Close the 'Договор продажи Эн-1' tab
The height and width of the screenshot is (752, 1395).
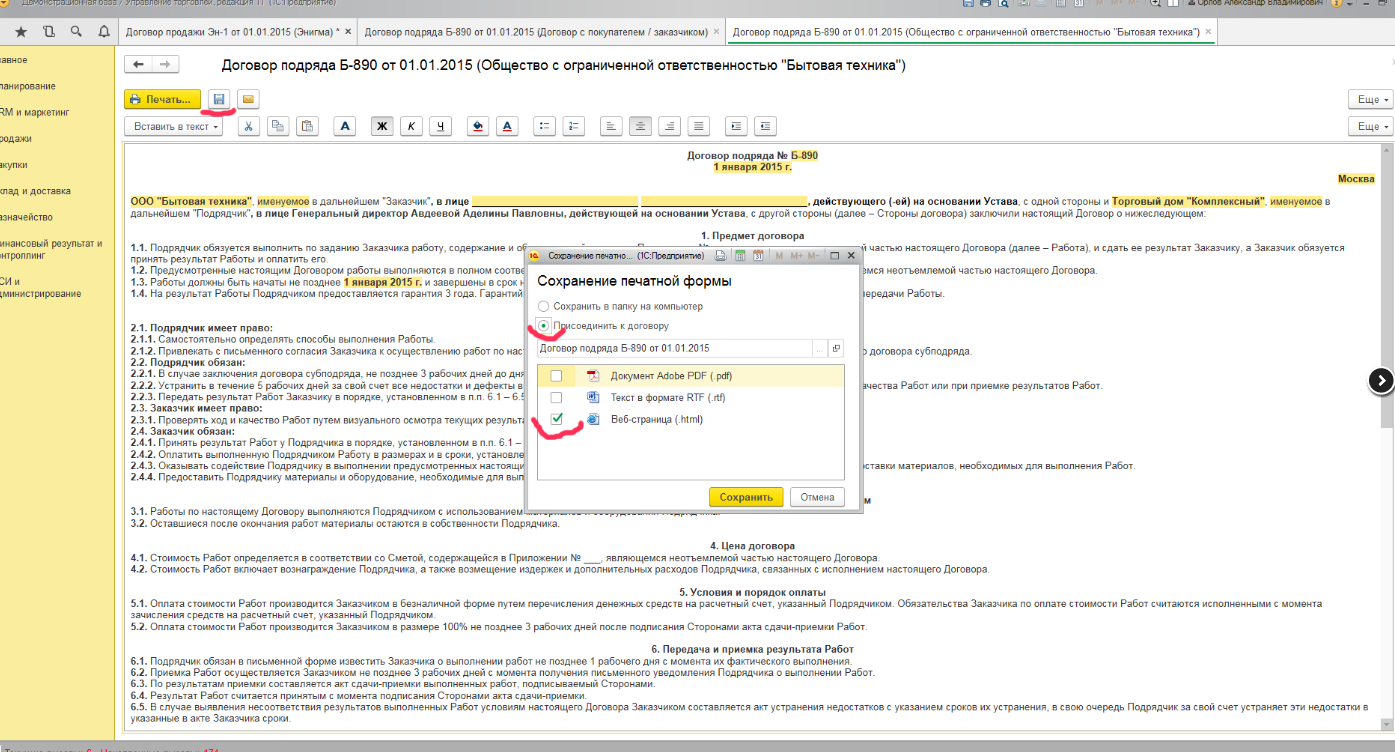(348, 32)
